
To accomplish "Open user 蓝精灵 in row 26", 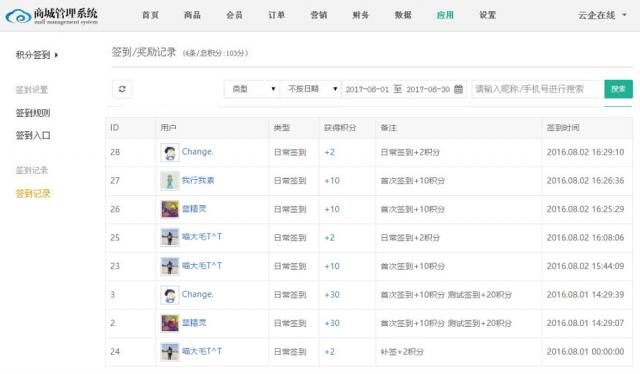I will pyautogui.click(x=194, y=209).
